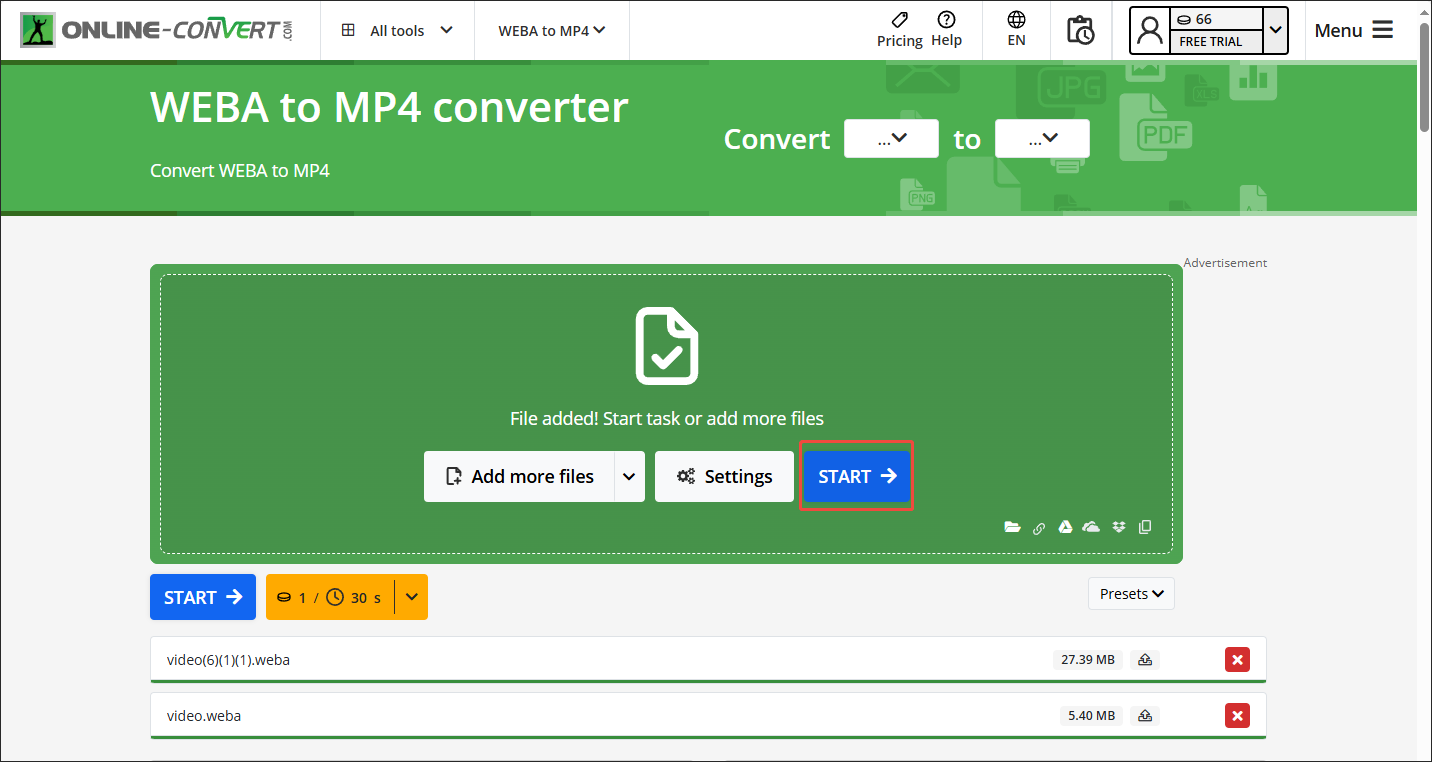Import file from OneDrive cloud icon
Screen dimensions: 1432x762
coord(1092,527)
